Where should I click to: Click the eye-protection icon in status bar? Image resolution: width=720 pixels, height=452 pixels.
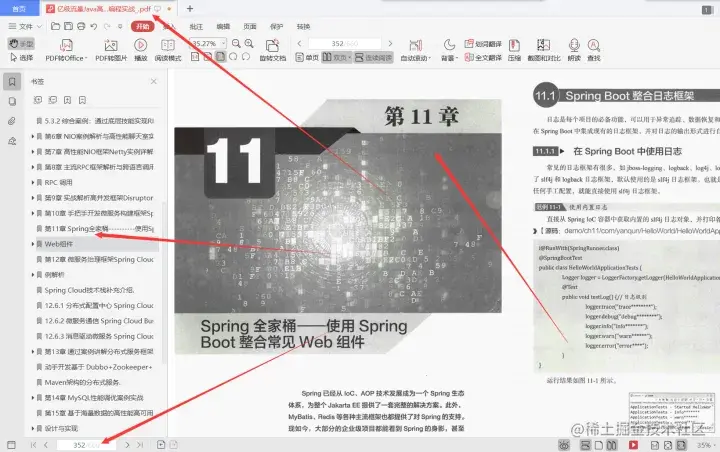pos(564,445)
